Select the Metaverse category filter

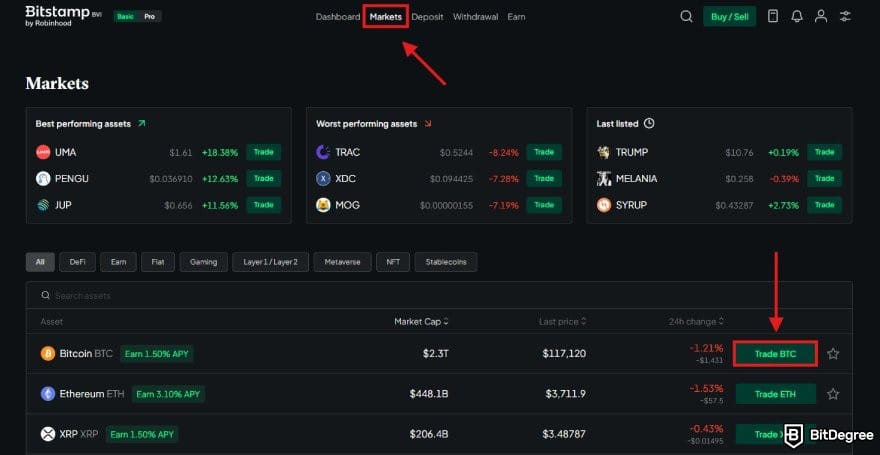(x=342, y=262)
